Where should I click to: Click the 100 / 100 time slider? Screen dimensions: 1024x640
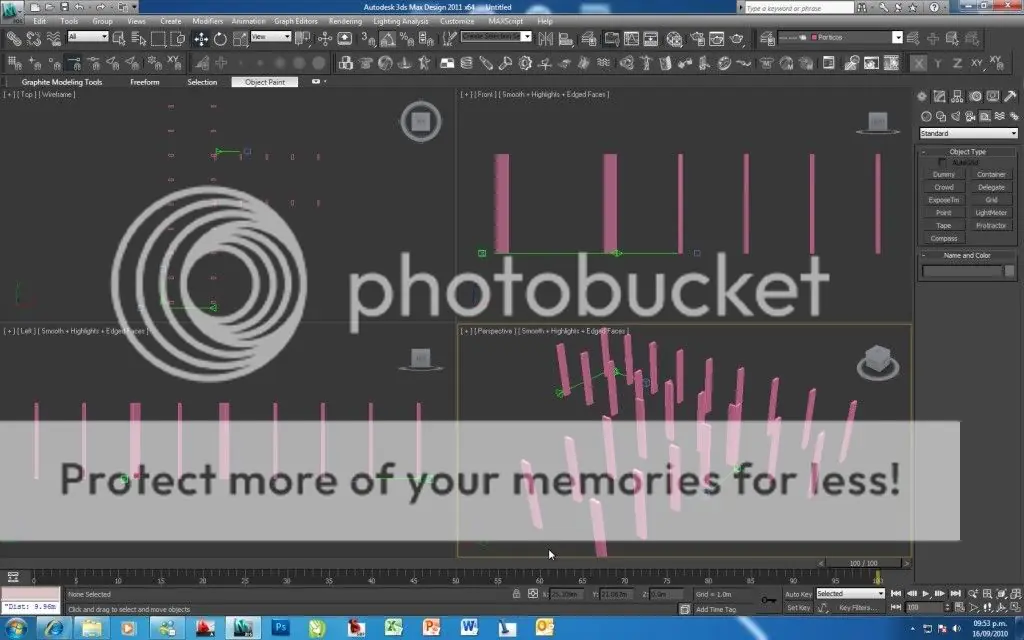click(x=863, y=563)
